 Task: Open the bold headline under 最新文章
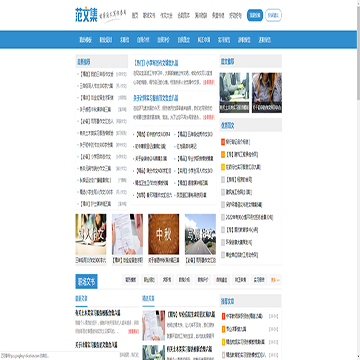[98, 313]
